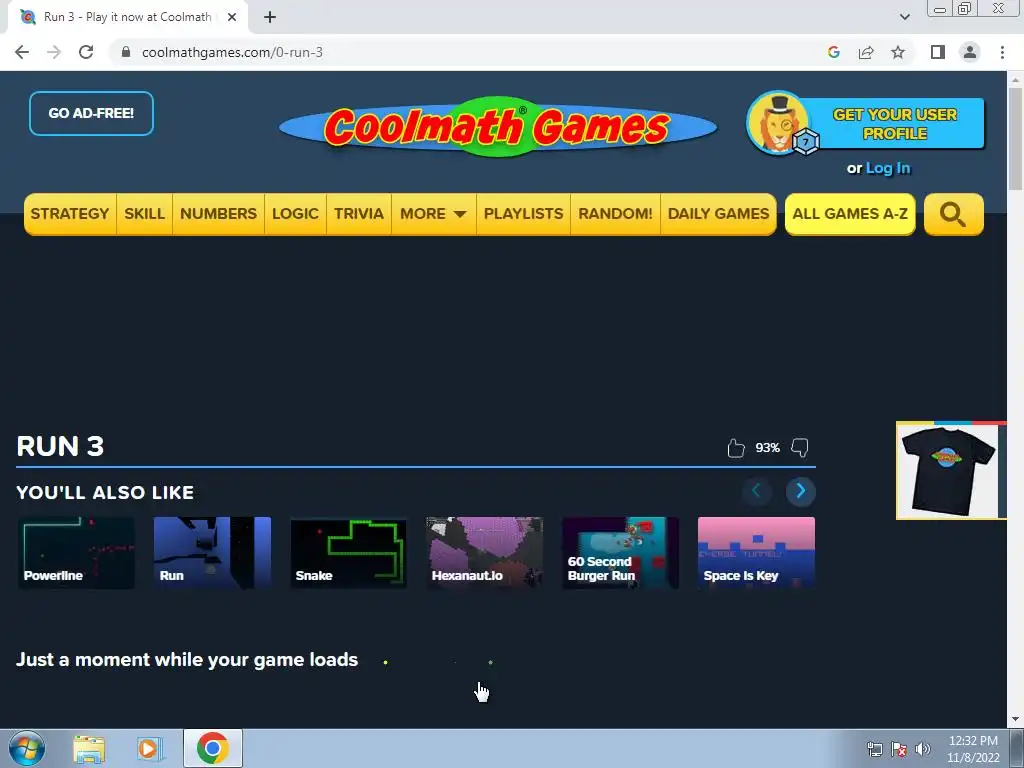Screen dimensions: 1024x768
Task: Click the previous arrow in You'll Also Like
Action: click(756, 491)
